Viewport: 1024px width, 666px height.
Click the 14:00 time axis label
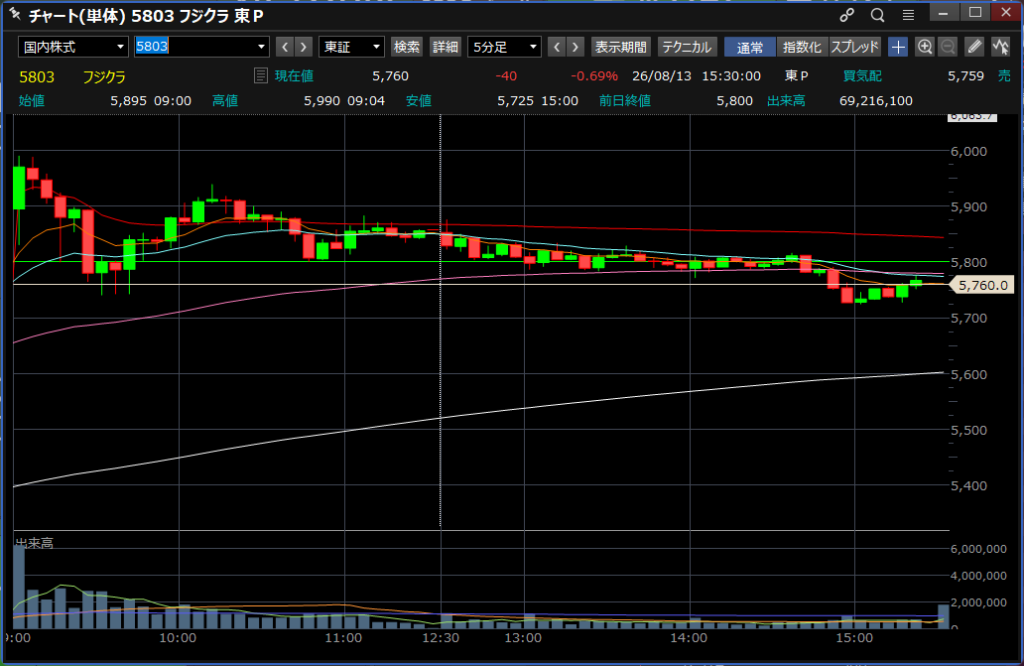point(689,638)
